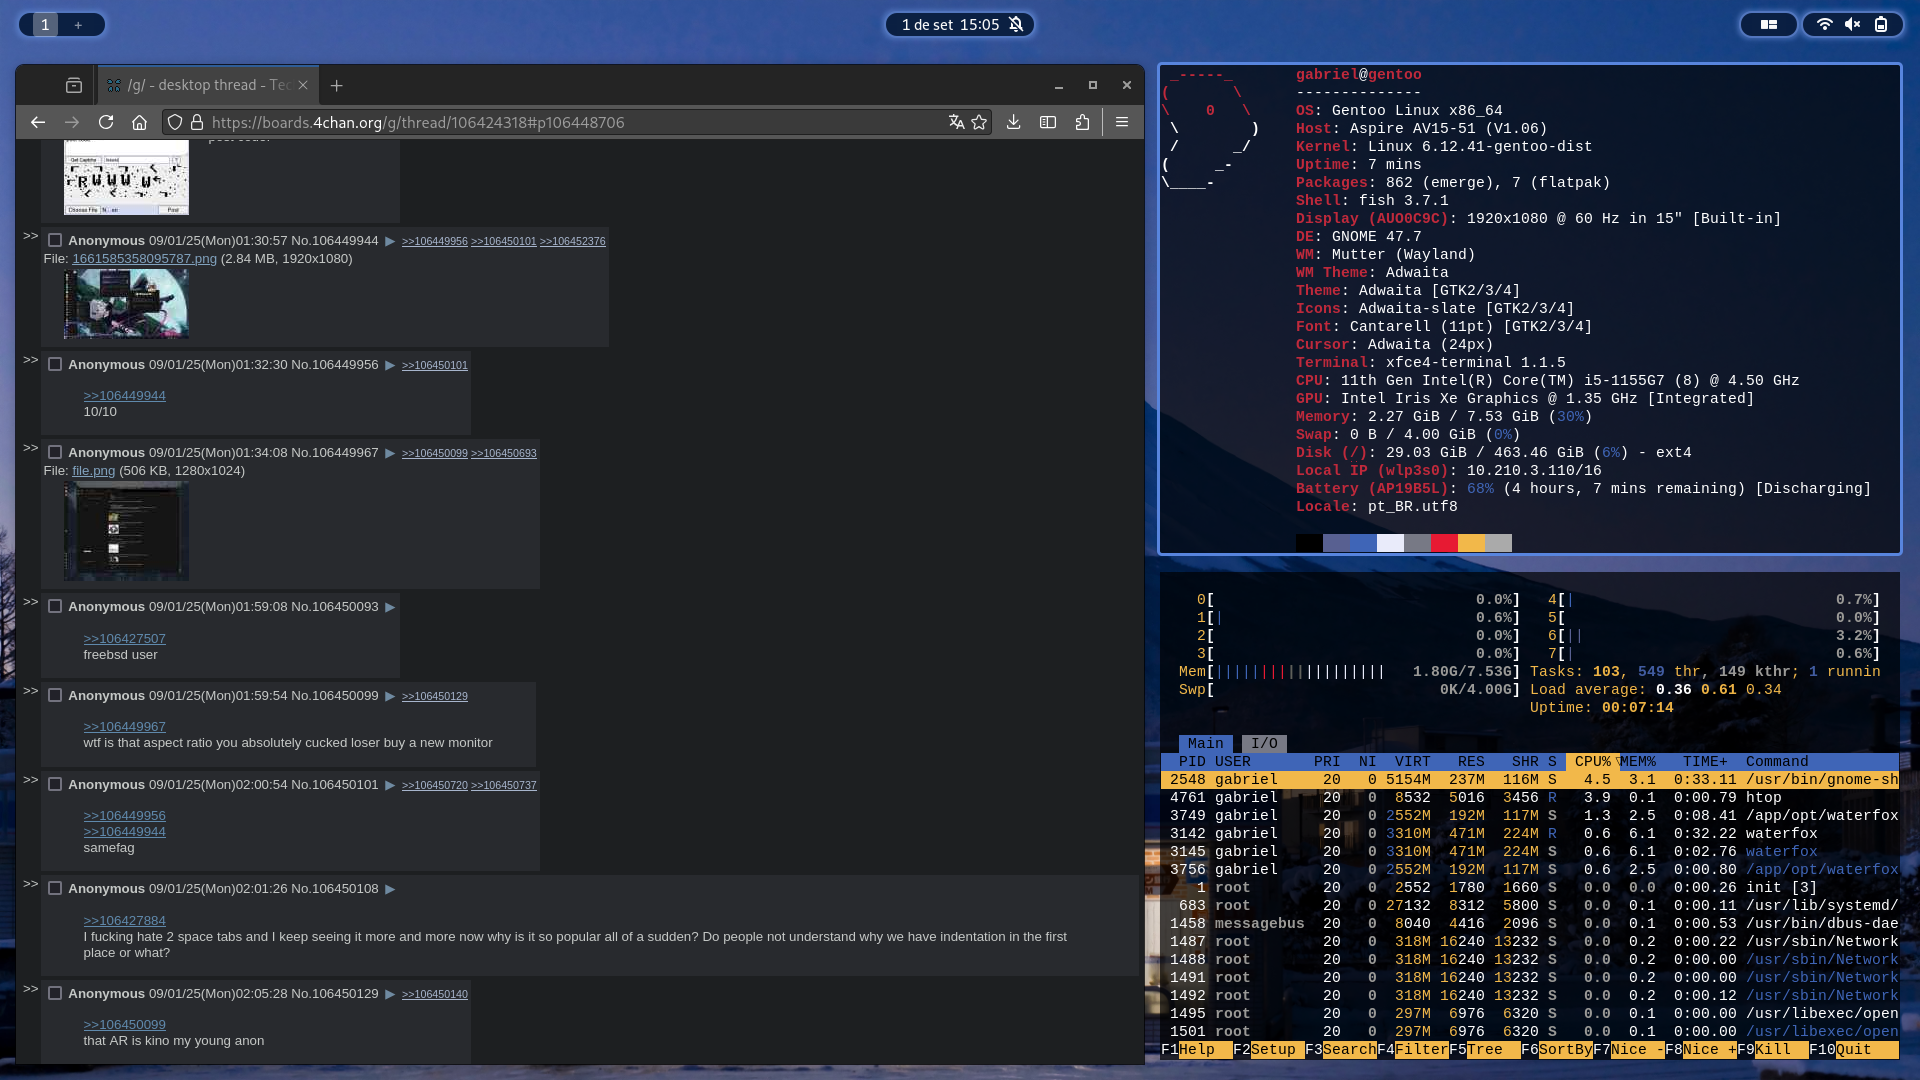This screenshot has width=1920, height=1080.
Task: Tick checkbox on post No.106449967
Action: [55, 452]
